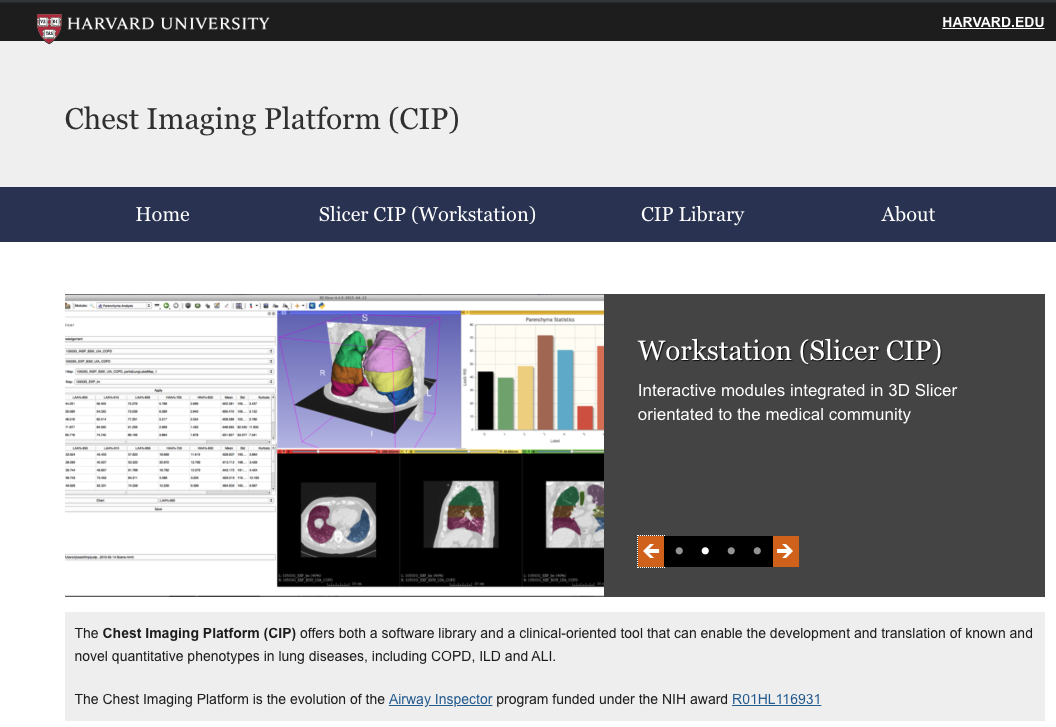Click the green back-arrow module history icon
The width and height of the screenshot is (1056, 727).
pos(166,306)
